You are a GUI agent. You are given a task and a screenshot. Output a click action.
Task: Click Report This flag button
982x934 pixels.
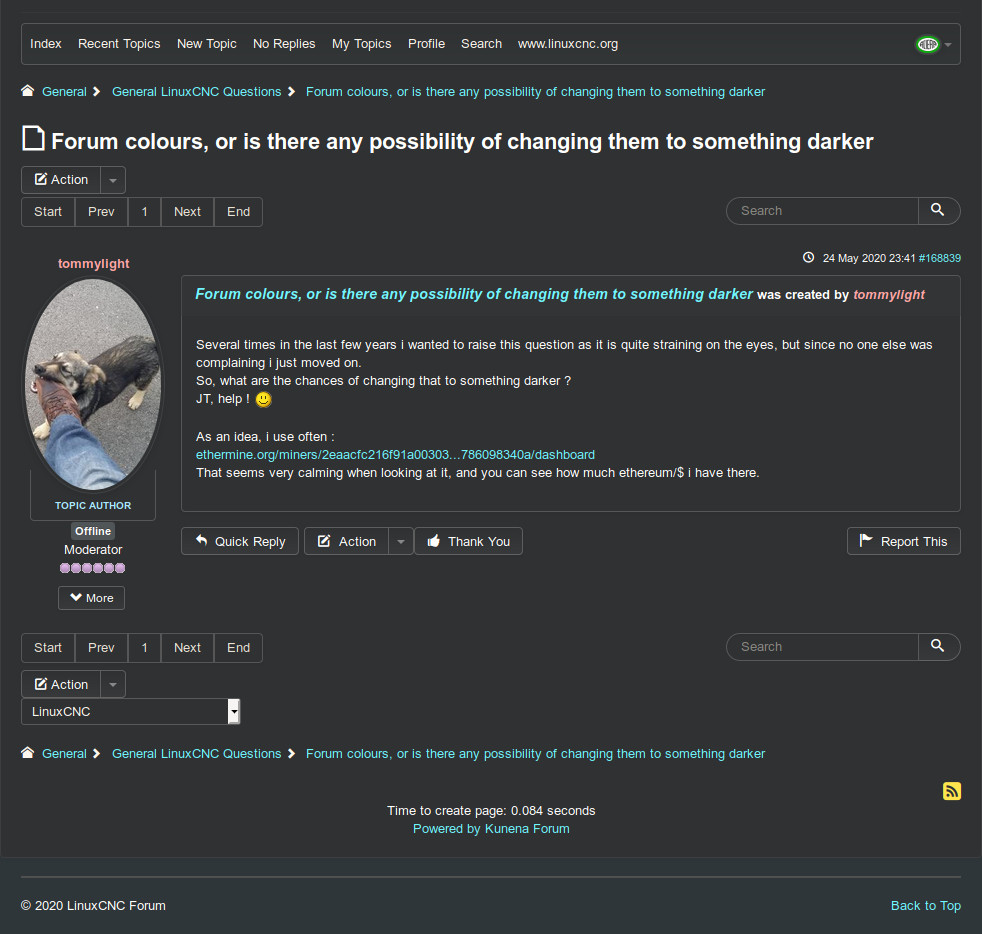click(x=903, y=541)
